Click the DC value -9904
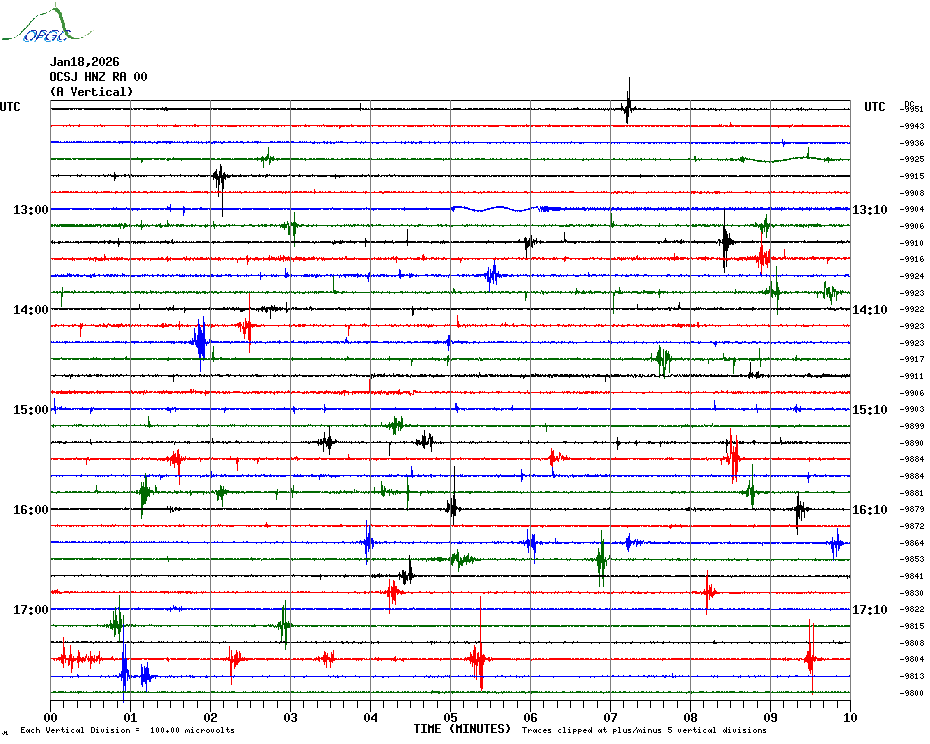Screen dimensions: 930x744 (x=912, y=209)
